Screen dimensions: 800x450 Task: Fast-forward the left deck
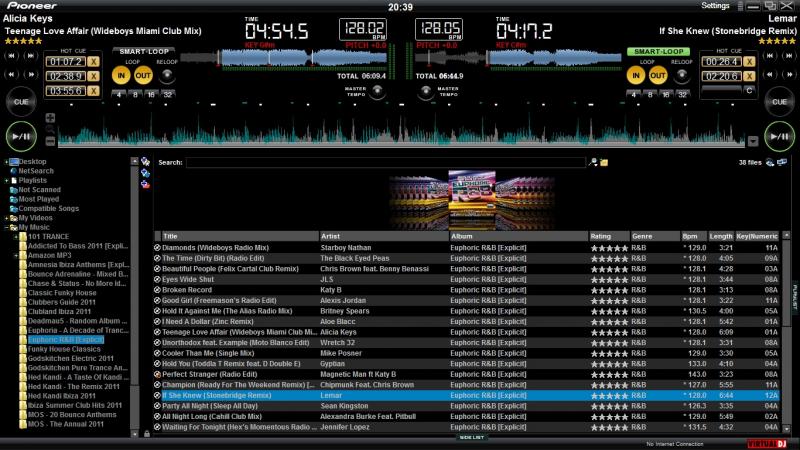[x=31, y=74]
